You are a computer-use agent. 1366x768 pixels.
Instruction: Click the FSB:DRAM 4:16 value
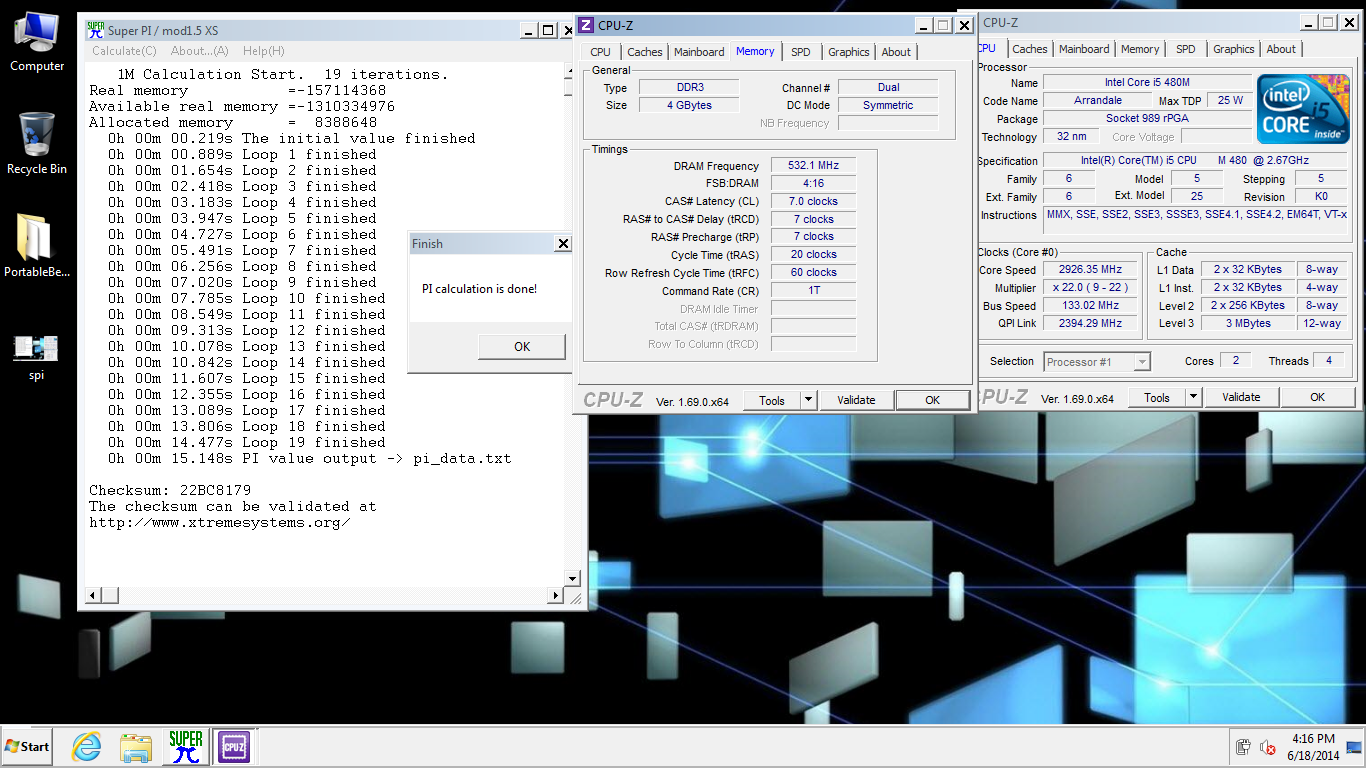pyautogui.click(x=813, y=184)
